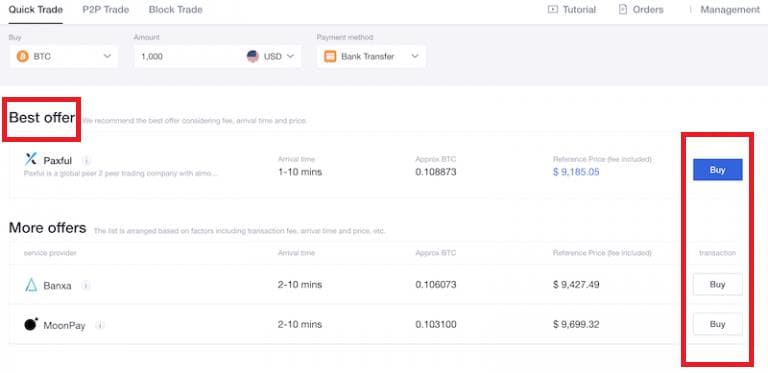Click the Banxa triangle logo
Viewport: 768px width, 373px height.
[31, 284]
